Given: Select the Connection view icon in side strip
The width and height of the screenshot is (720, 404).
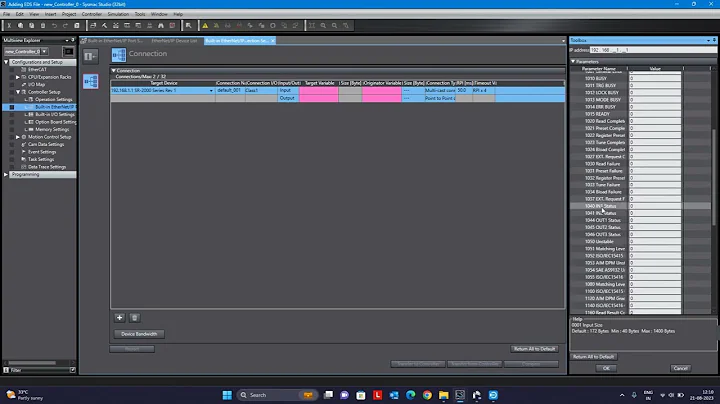Looking at the screenshot, I should tap(90, 81).
